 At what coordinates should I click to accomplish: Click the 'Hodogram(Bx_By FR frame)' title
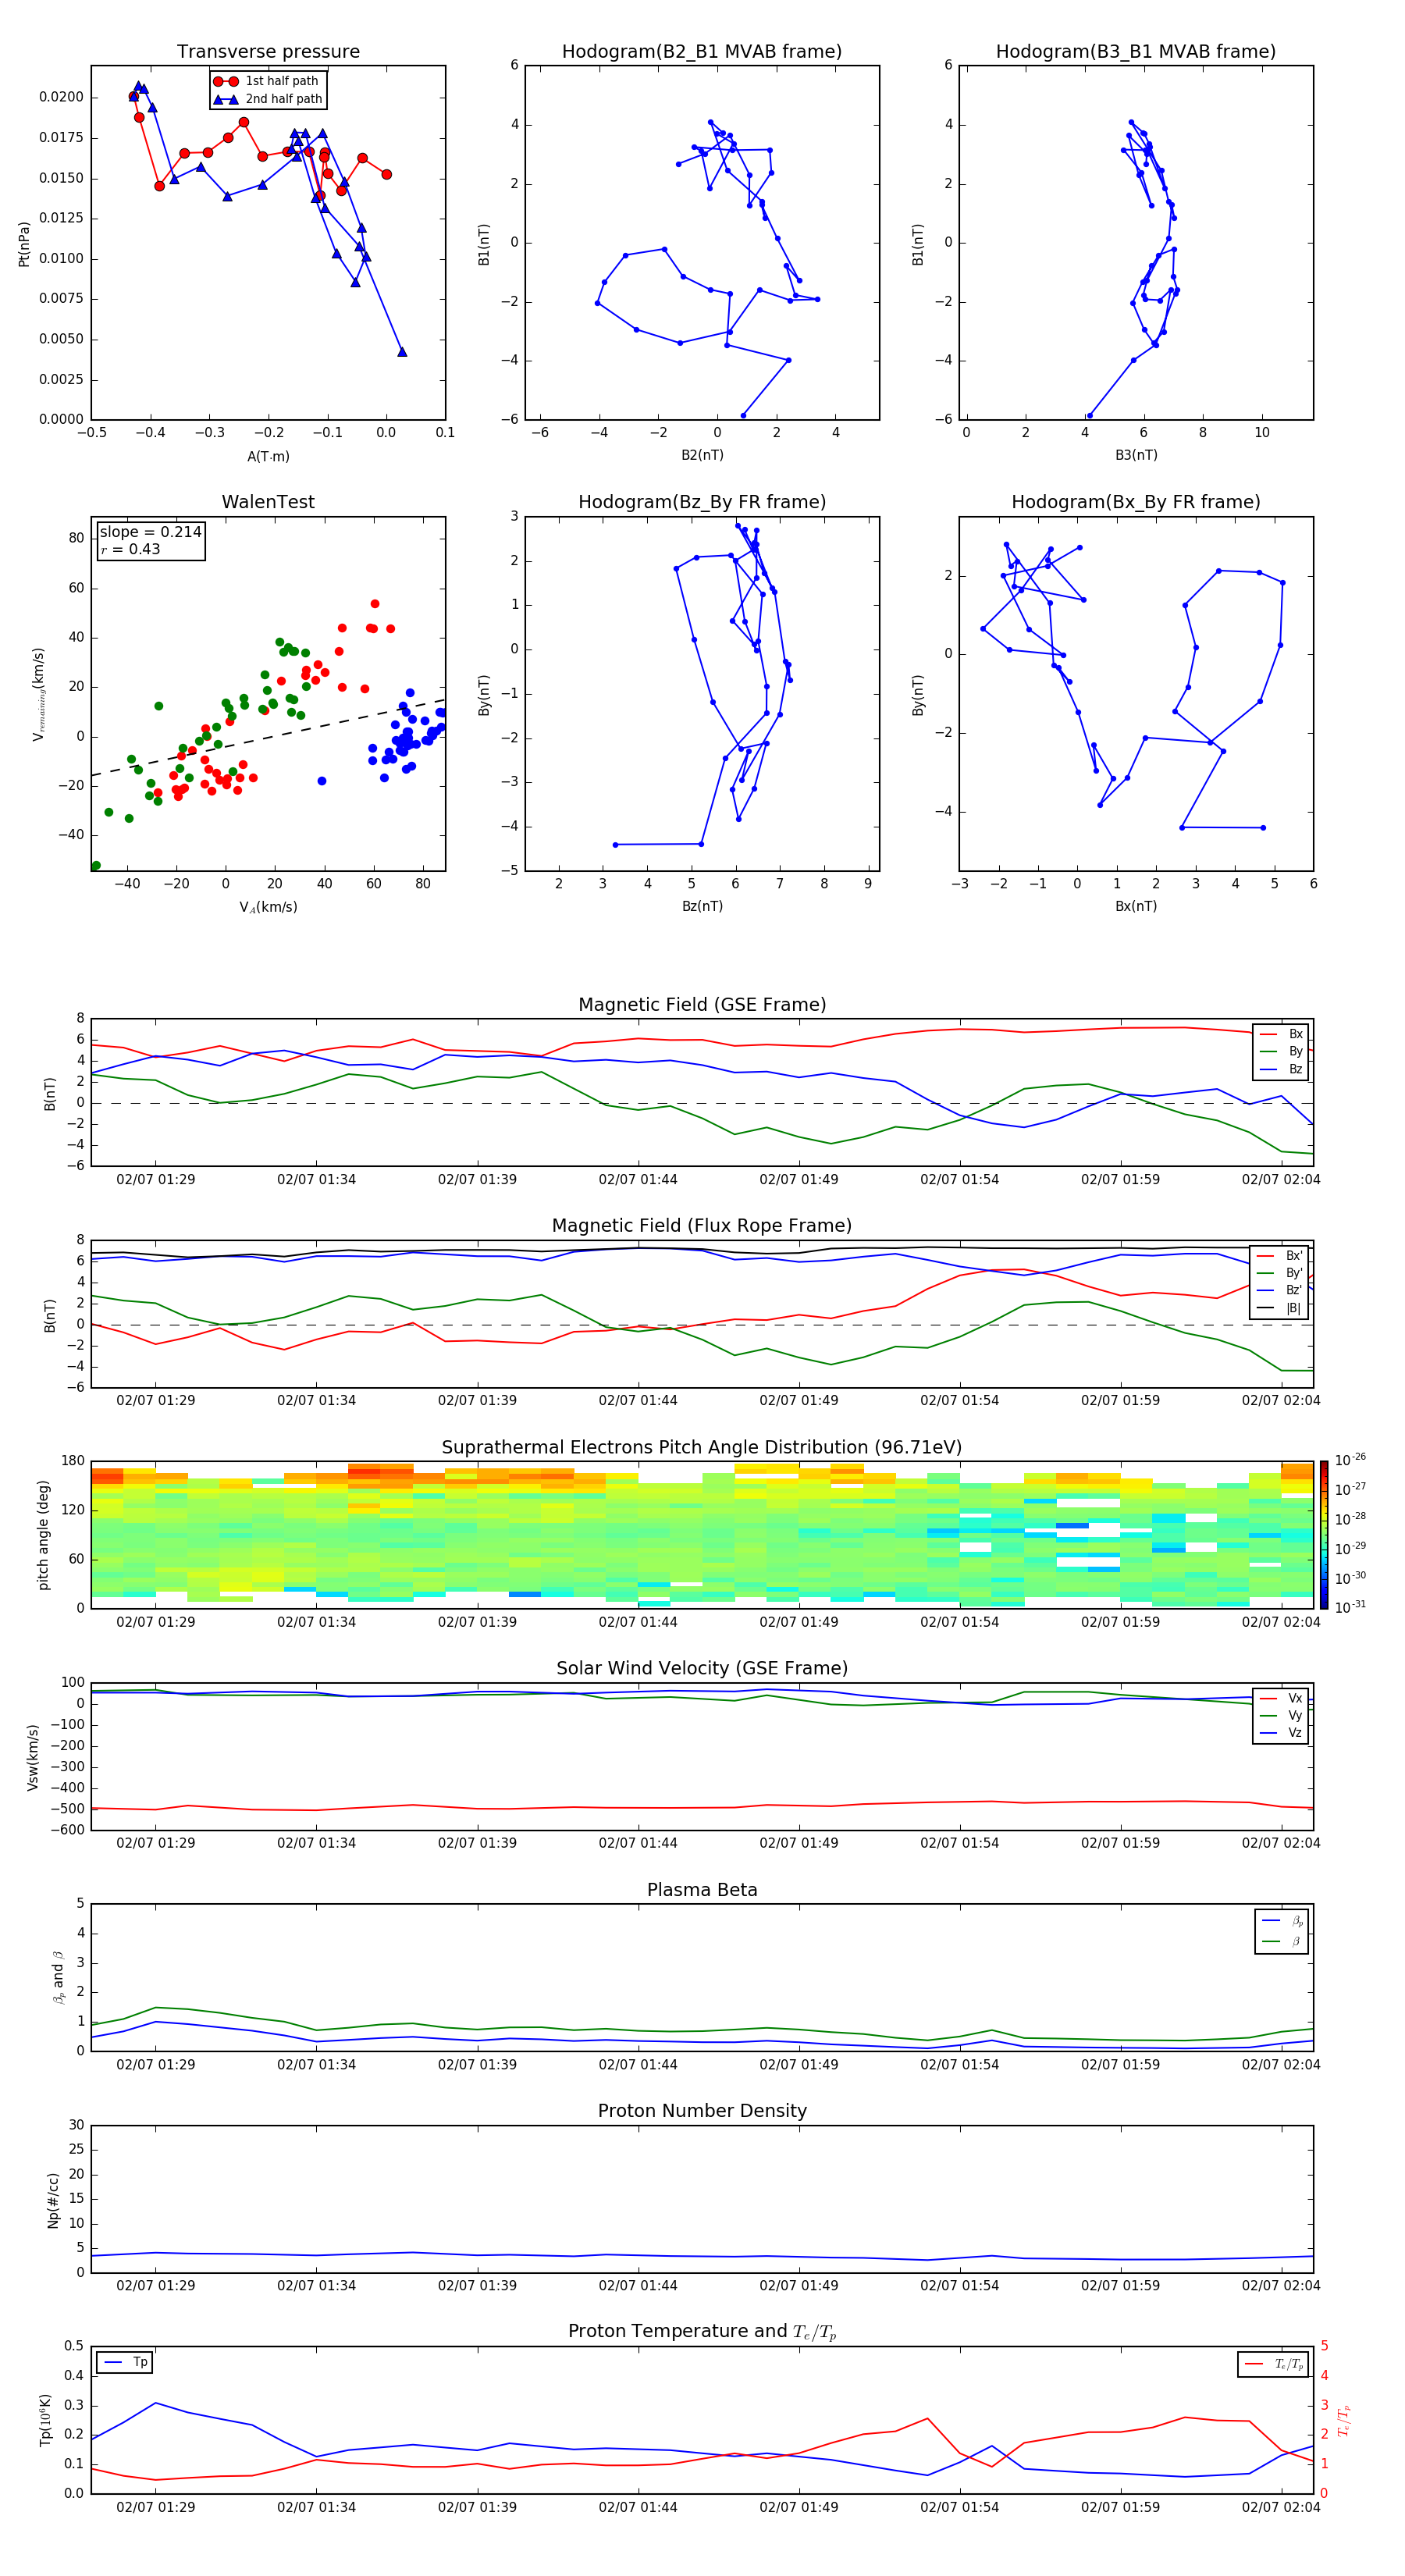tap(1136, 502)
